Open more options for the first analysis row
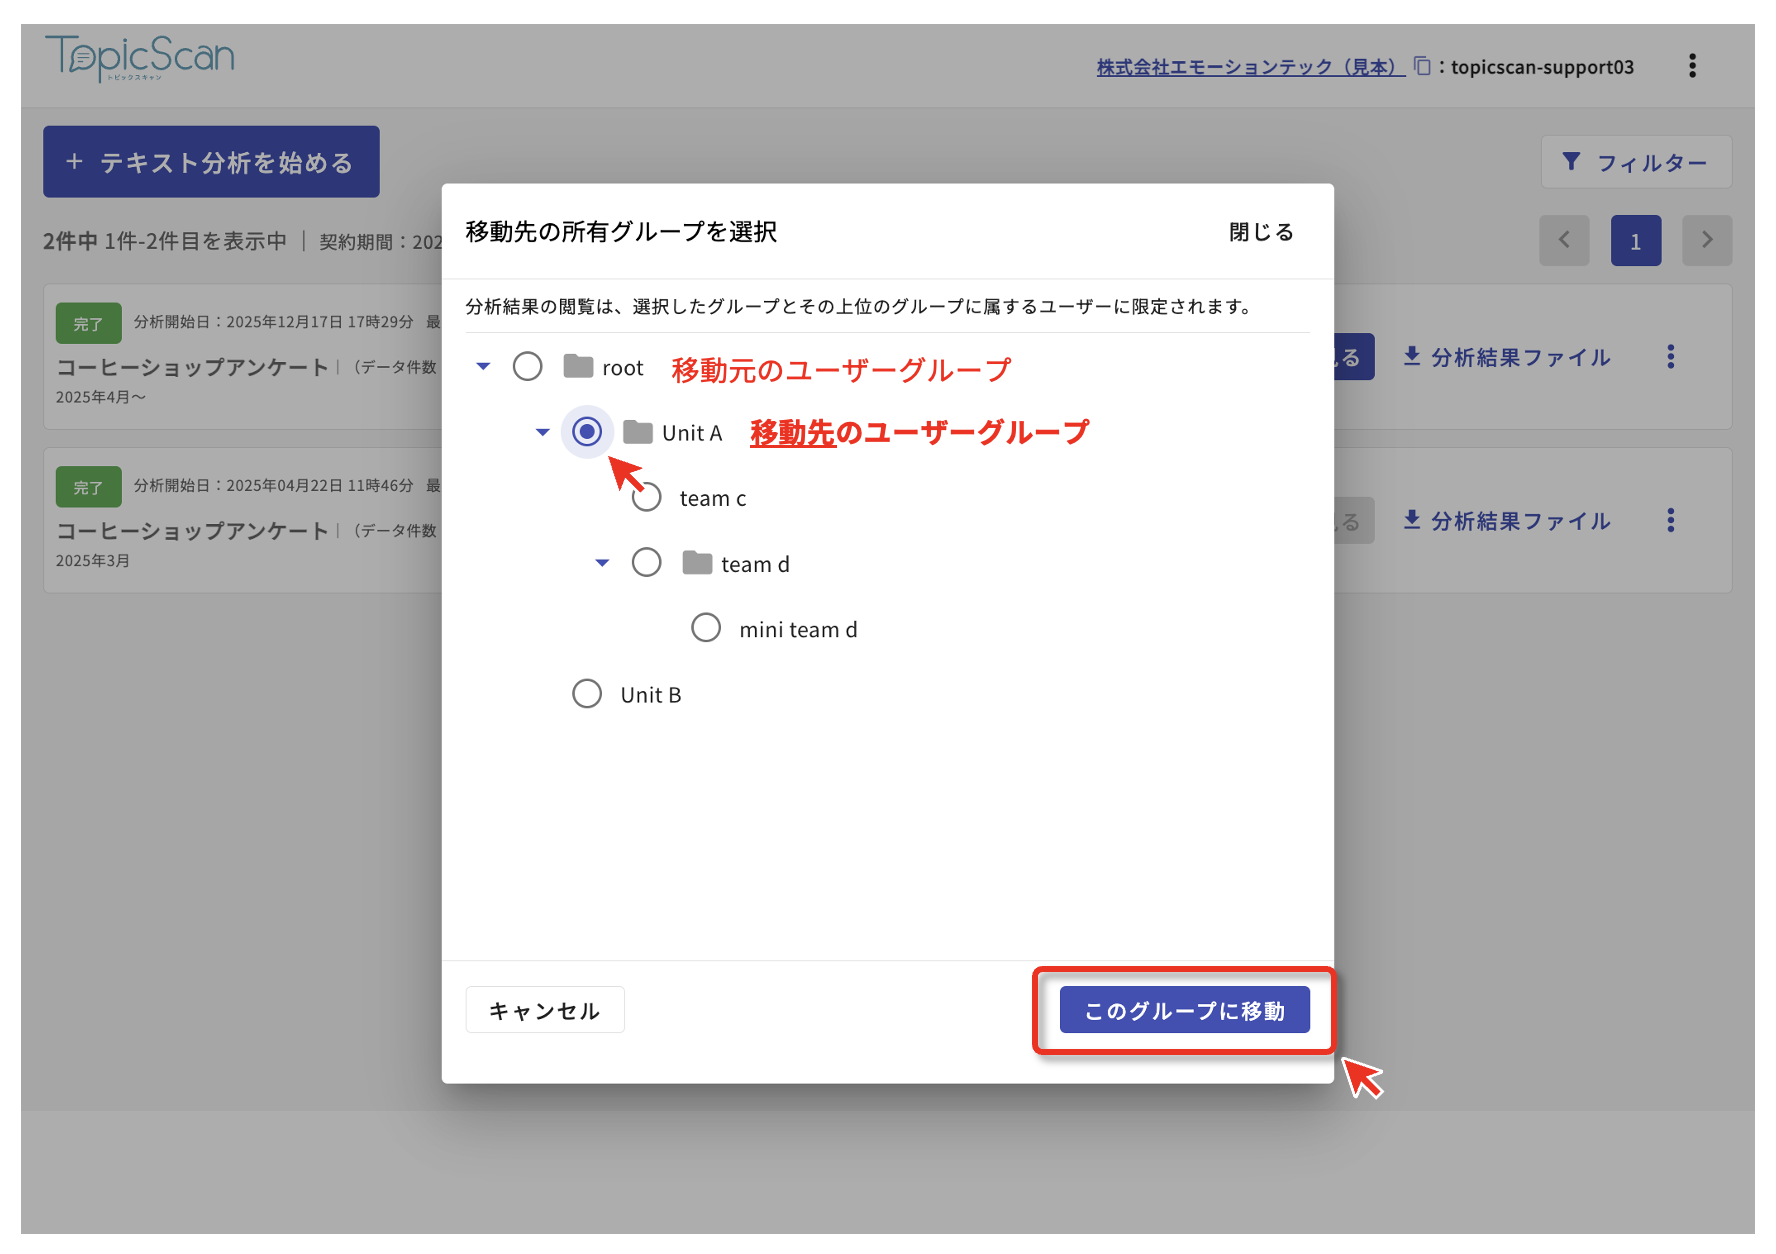Screen dimensions: 1776x1254 click(1670, 357)
